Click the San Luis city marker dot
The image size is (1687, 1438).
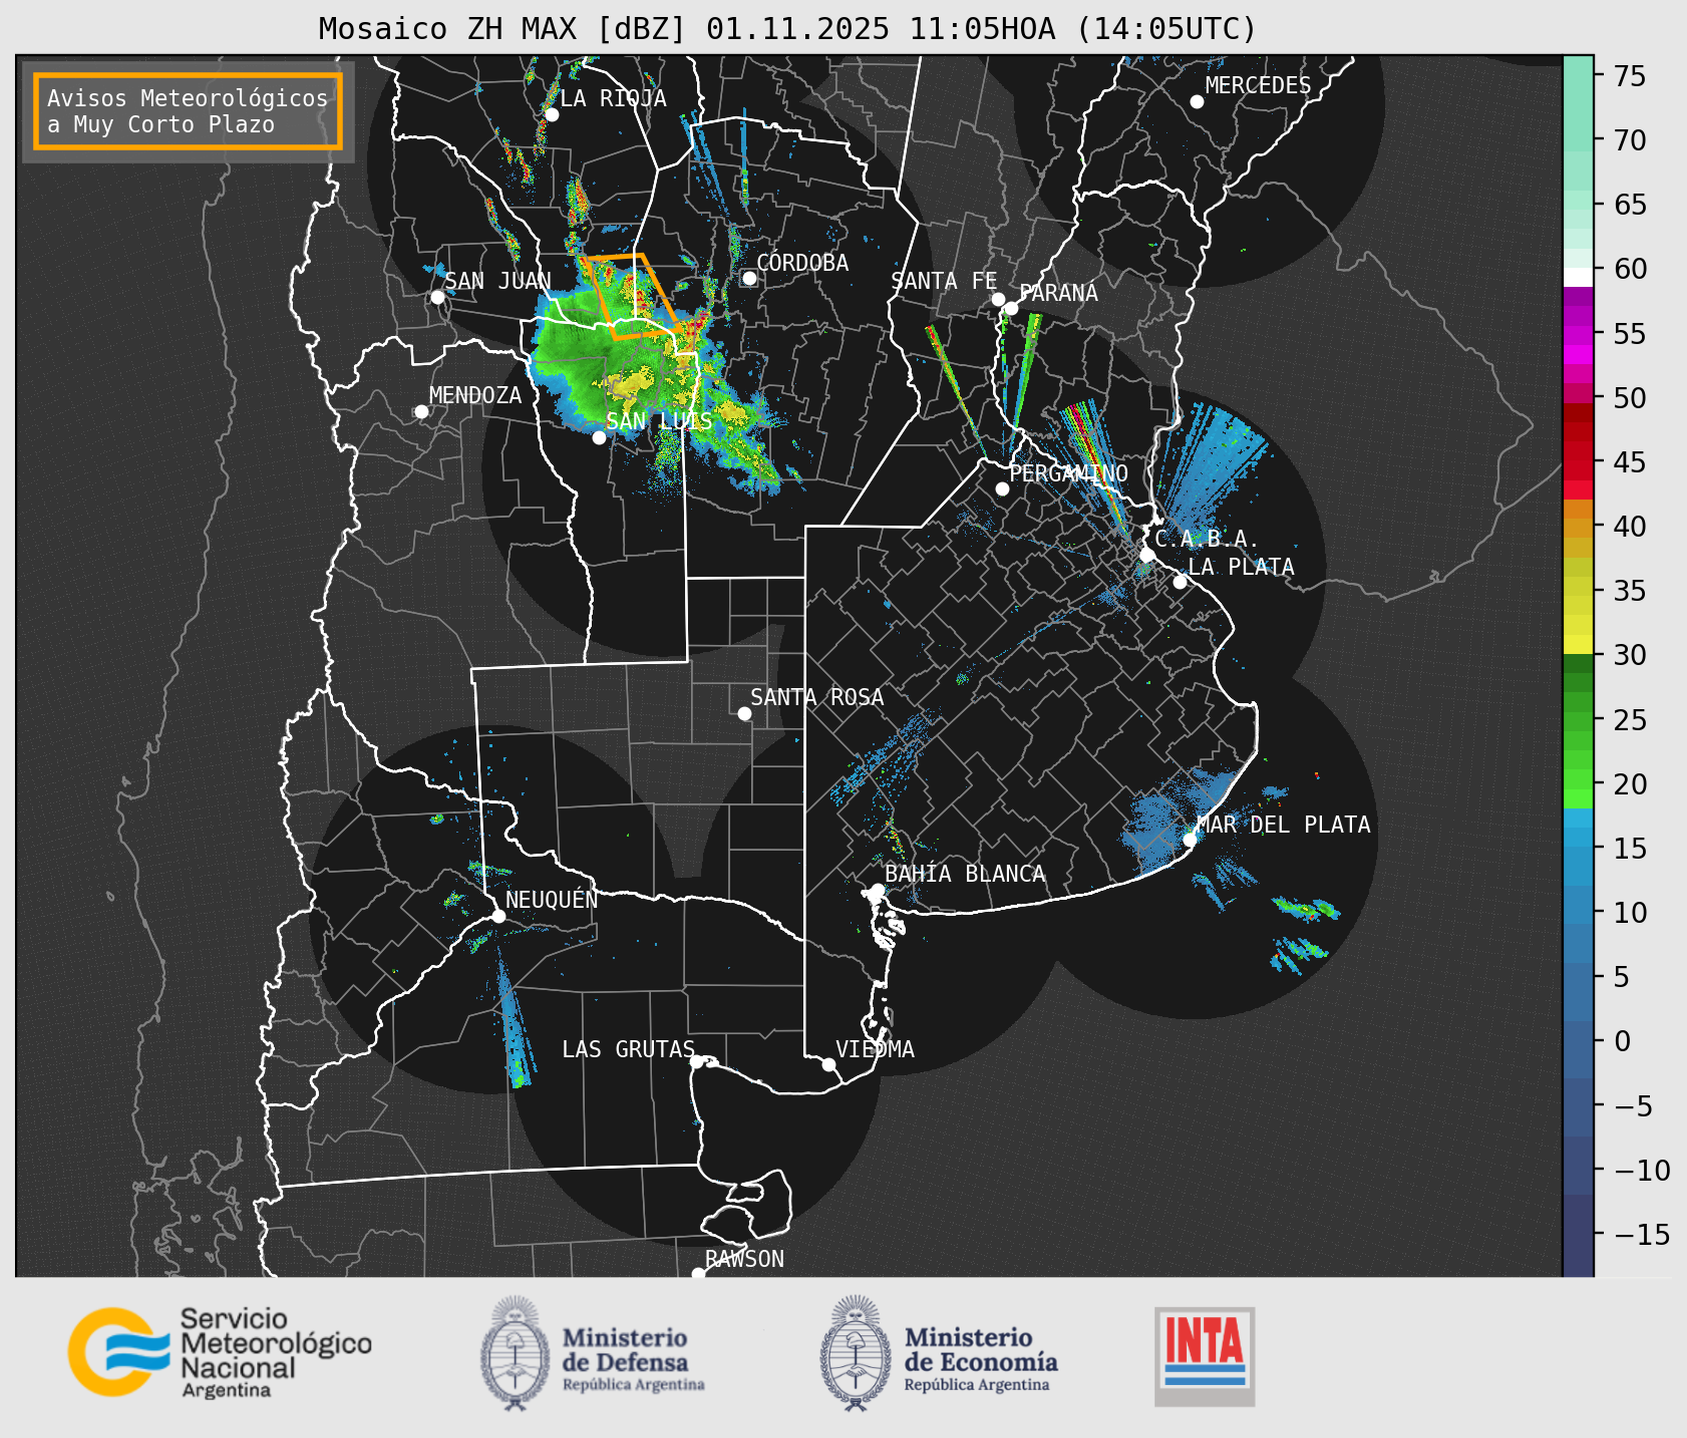coord(599,438)
